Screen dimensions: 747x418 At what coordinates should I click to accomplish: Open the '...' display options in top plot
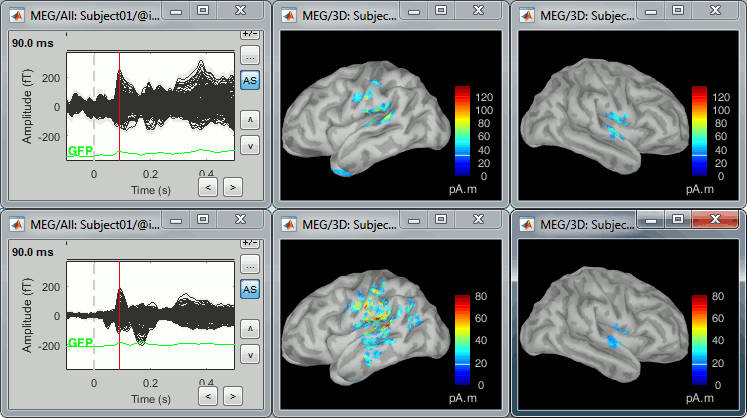pyautogui.click(x=249, y=55)
